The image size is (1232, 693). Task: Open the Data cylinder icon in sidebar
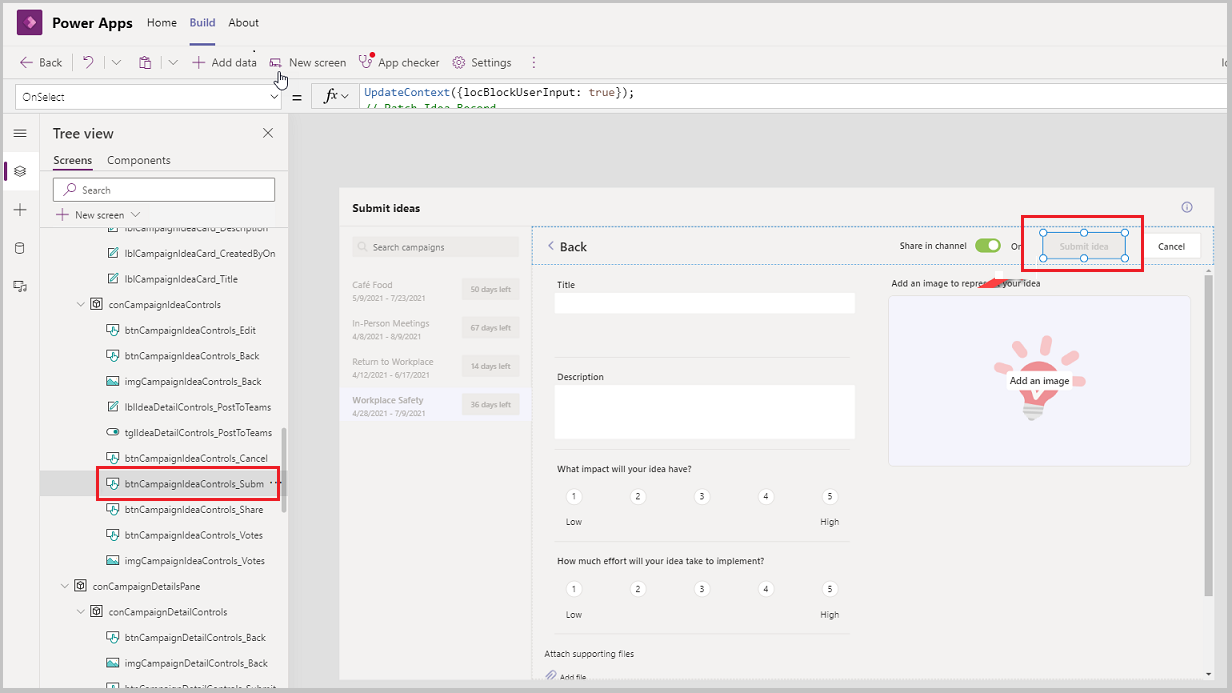pyautogui.click(x=20, y=248)
